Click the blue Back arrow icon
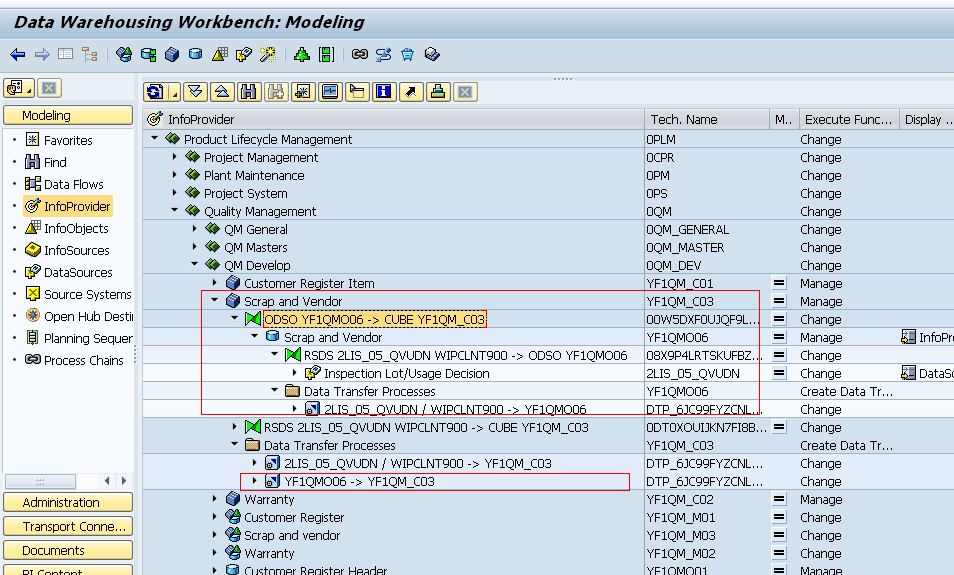954x575 pixels. coord(18,55)
